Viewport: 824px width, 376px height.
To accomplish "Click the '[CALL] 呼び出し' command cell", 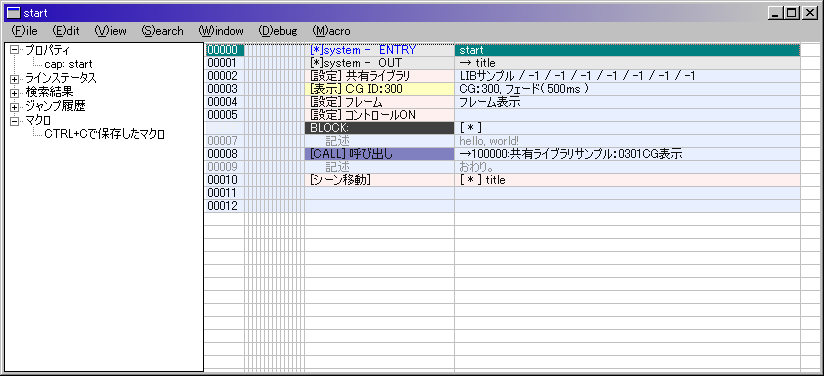I will [379, 154].
